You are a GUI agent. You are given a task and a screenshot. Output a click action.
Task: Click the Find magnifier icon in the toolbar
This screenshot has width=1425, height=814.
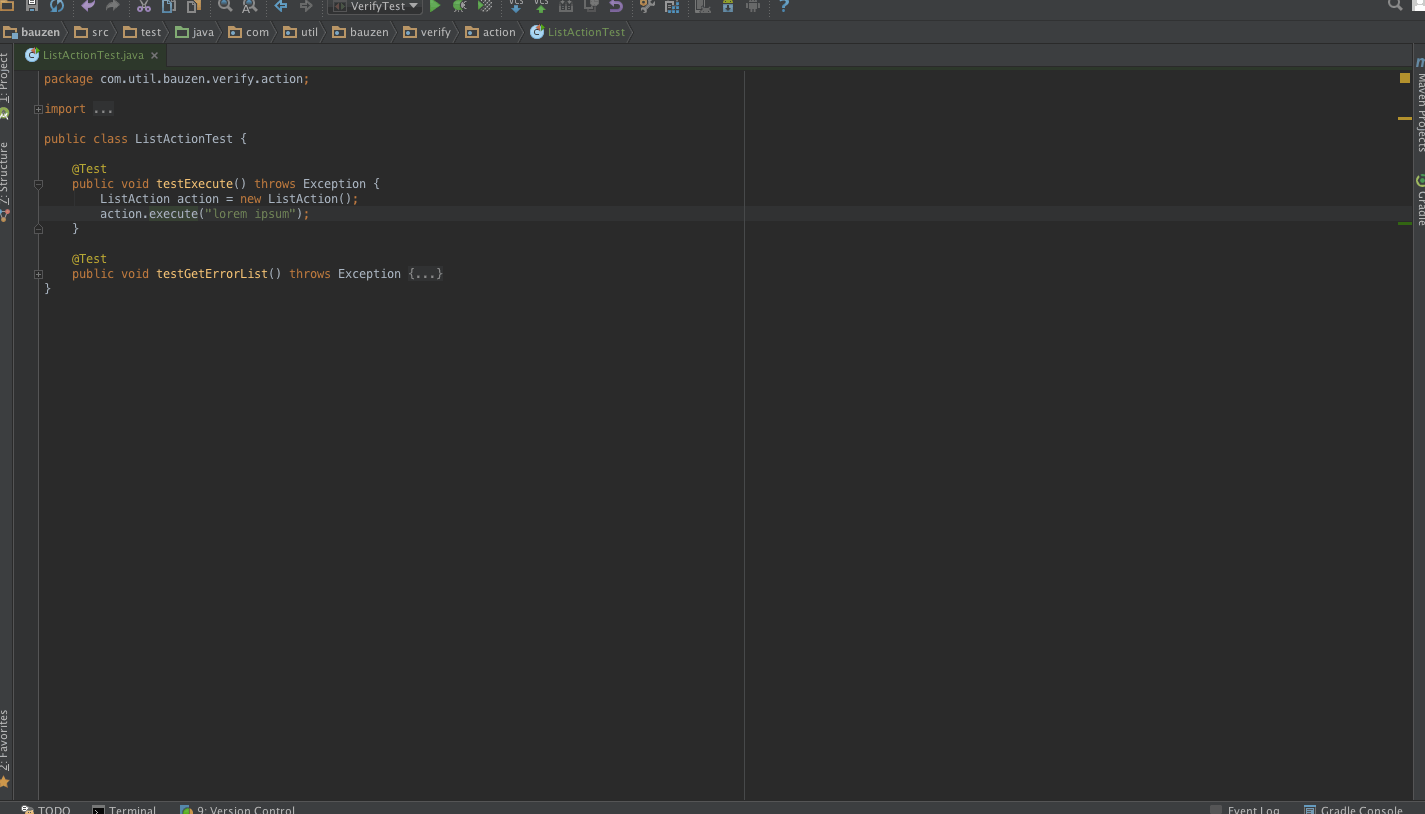pyautogui.click(x=225, y=6)
